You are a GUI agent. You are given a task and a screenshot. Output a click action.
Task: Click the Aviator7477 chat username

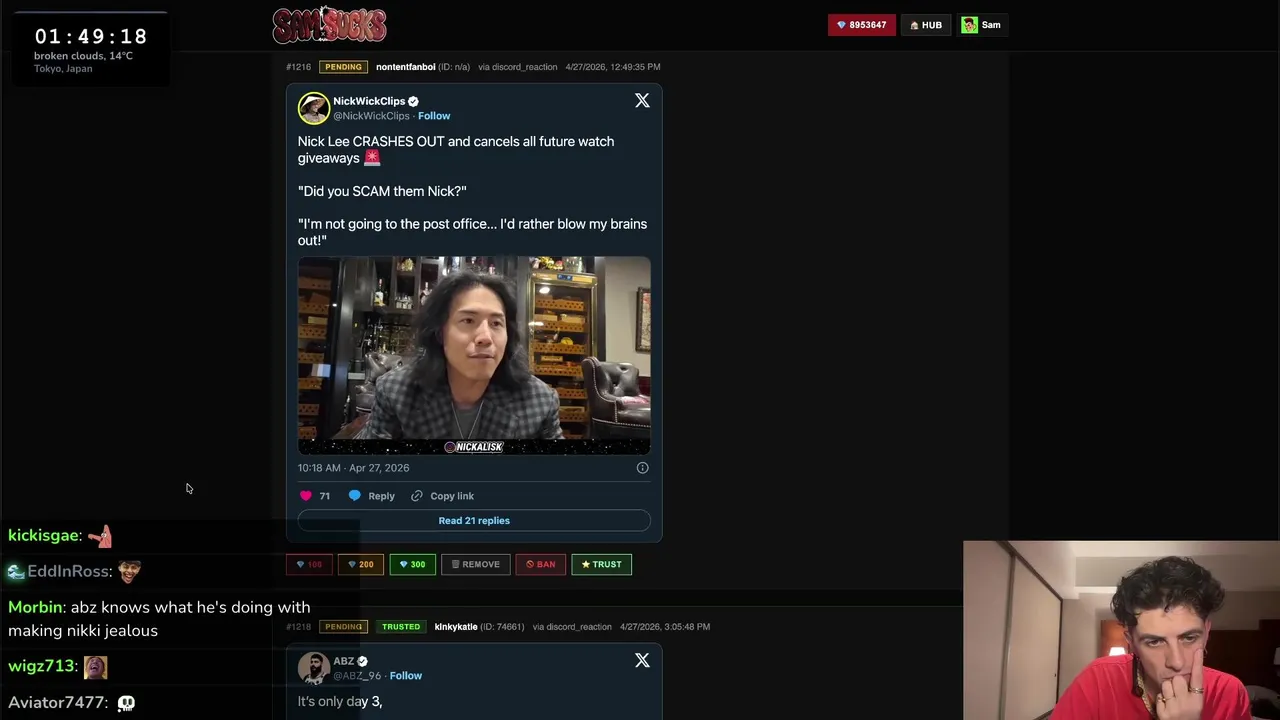coord(56,703)
